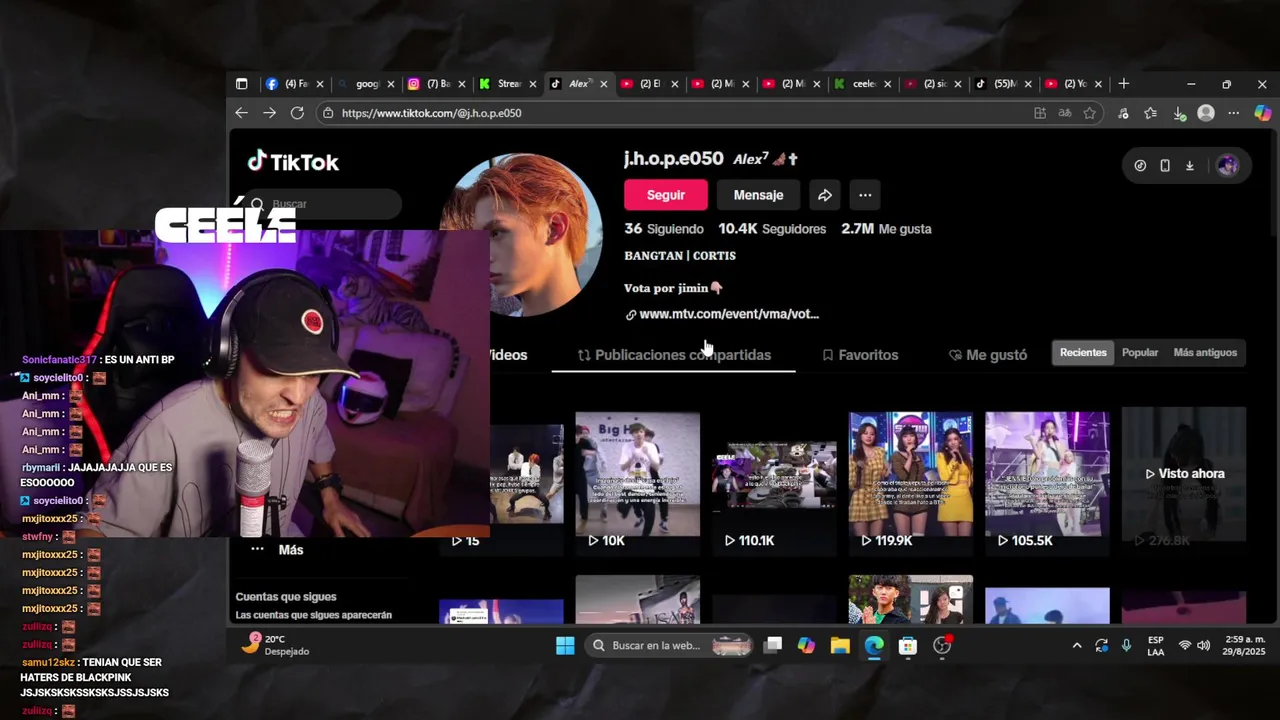Open Microsoft Store from taskbar

(908, 646)
